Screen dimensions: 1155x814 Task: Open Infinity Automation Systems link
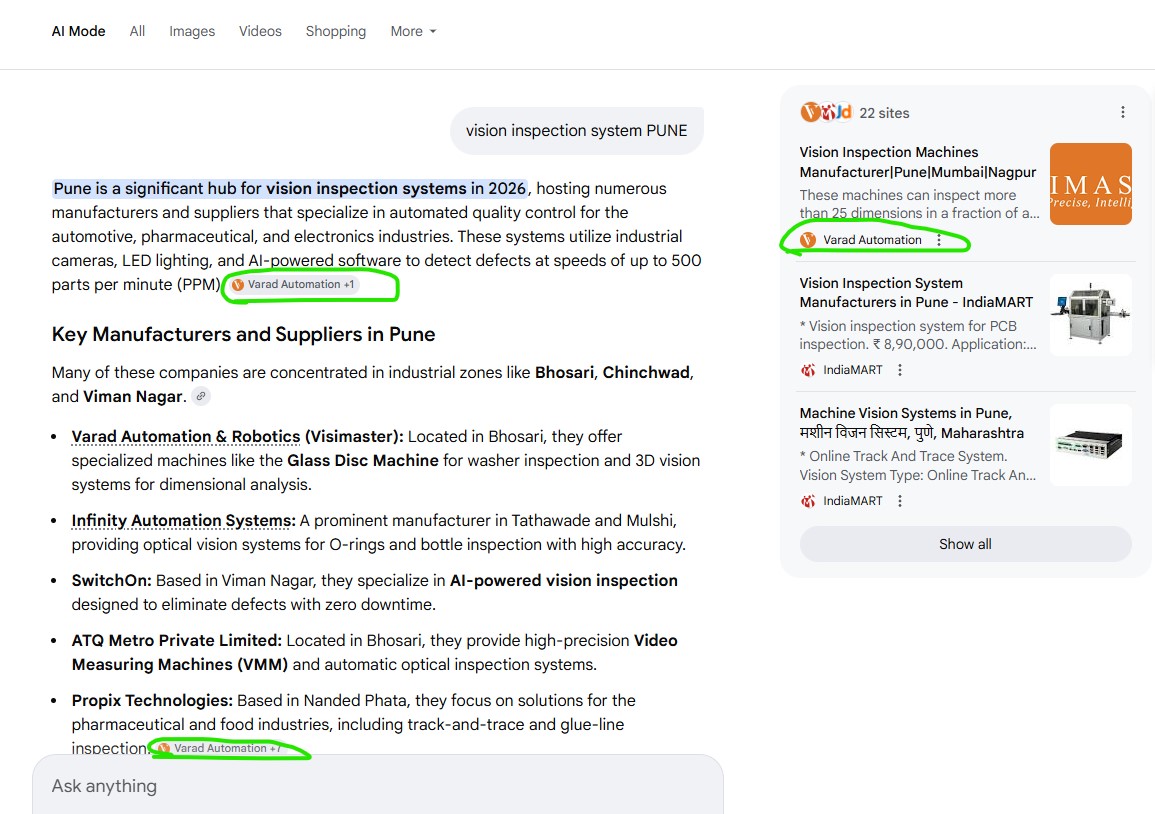(183, 521)
